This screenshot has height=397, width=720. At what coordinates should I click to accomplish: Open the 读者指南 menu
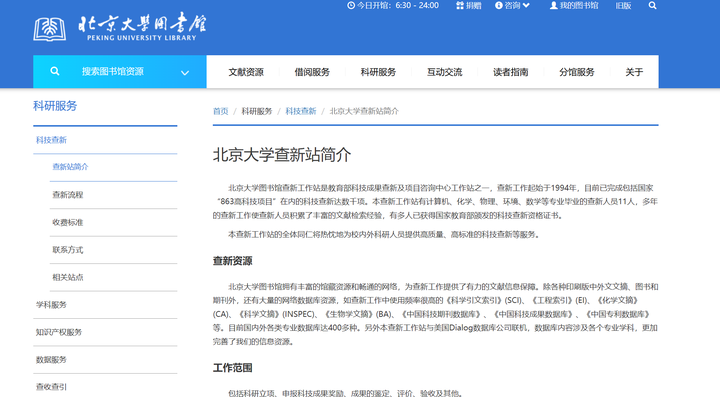click(511, 72)
